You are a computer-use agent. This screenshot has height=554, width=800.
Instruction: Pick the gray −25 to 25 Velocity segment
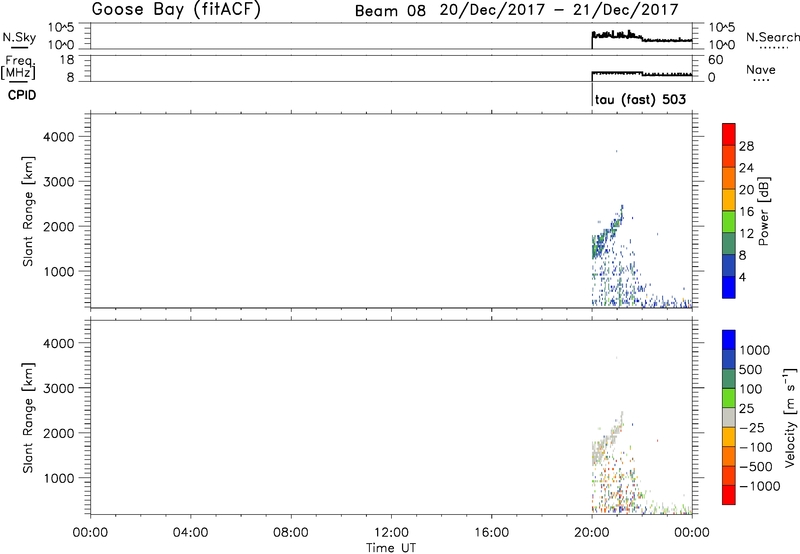[729, 417]
